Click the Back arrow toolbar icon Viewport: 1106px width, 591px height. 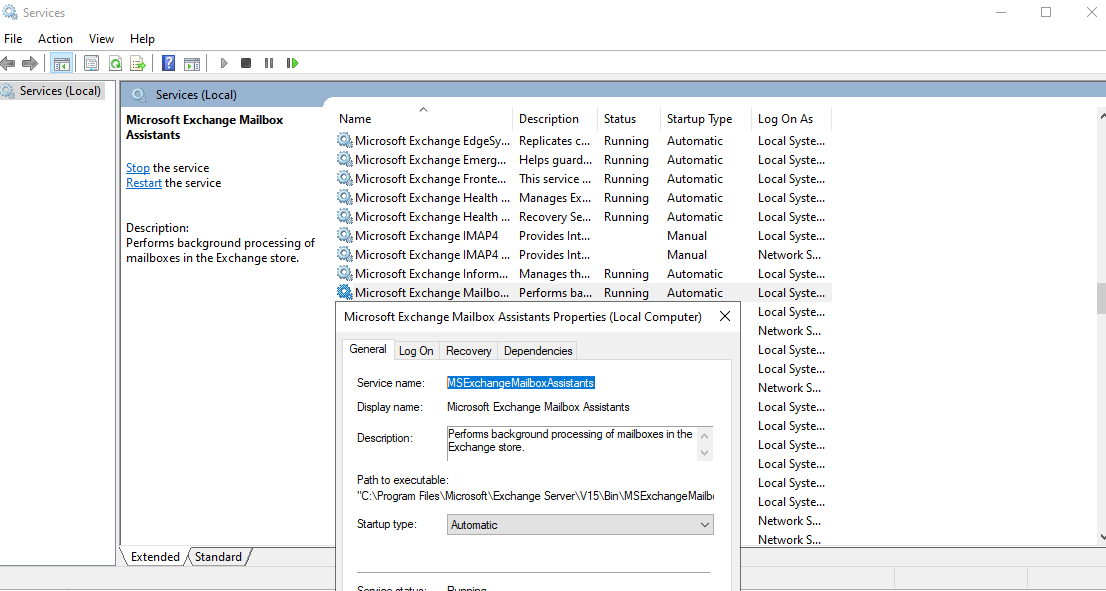pyautogui.click(x=8, y=63)
